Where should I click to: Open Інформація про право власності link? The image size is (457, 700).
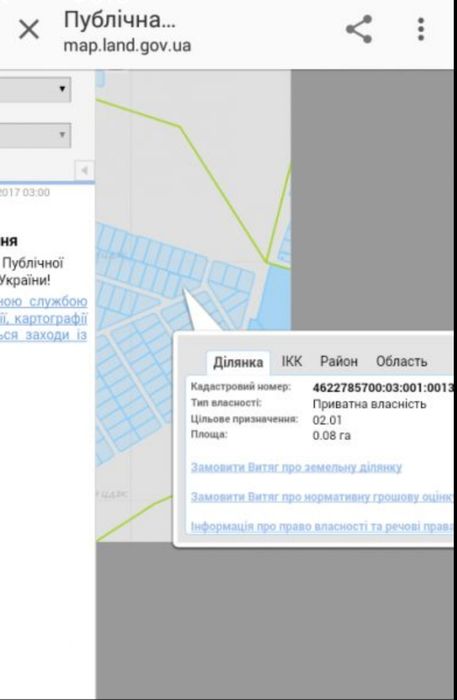point(322,526)
